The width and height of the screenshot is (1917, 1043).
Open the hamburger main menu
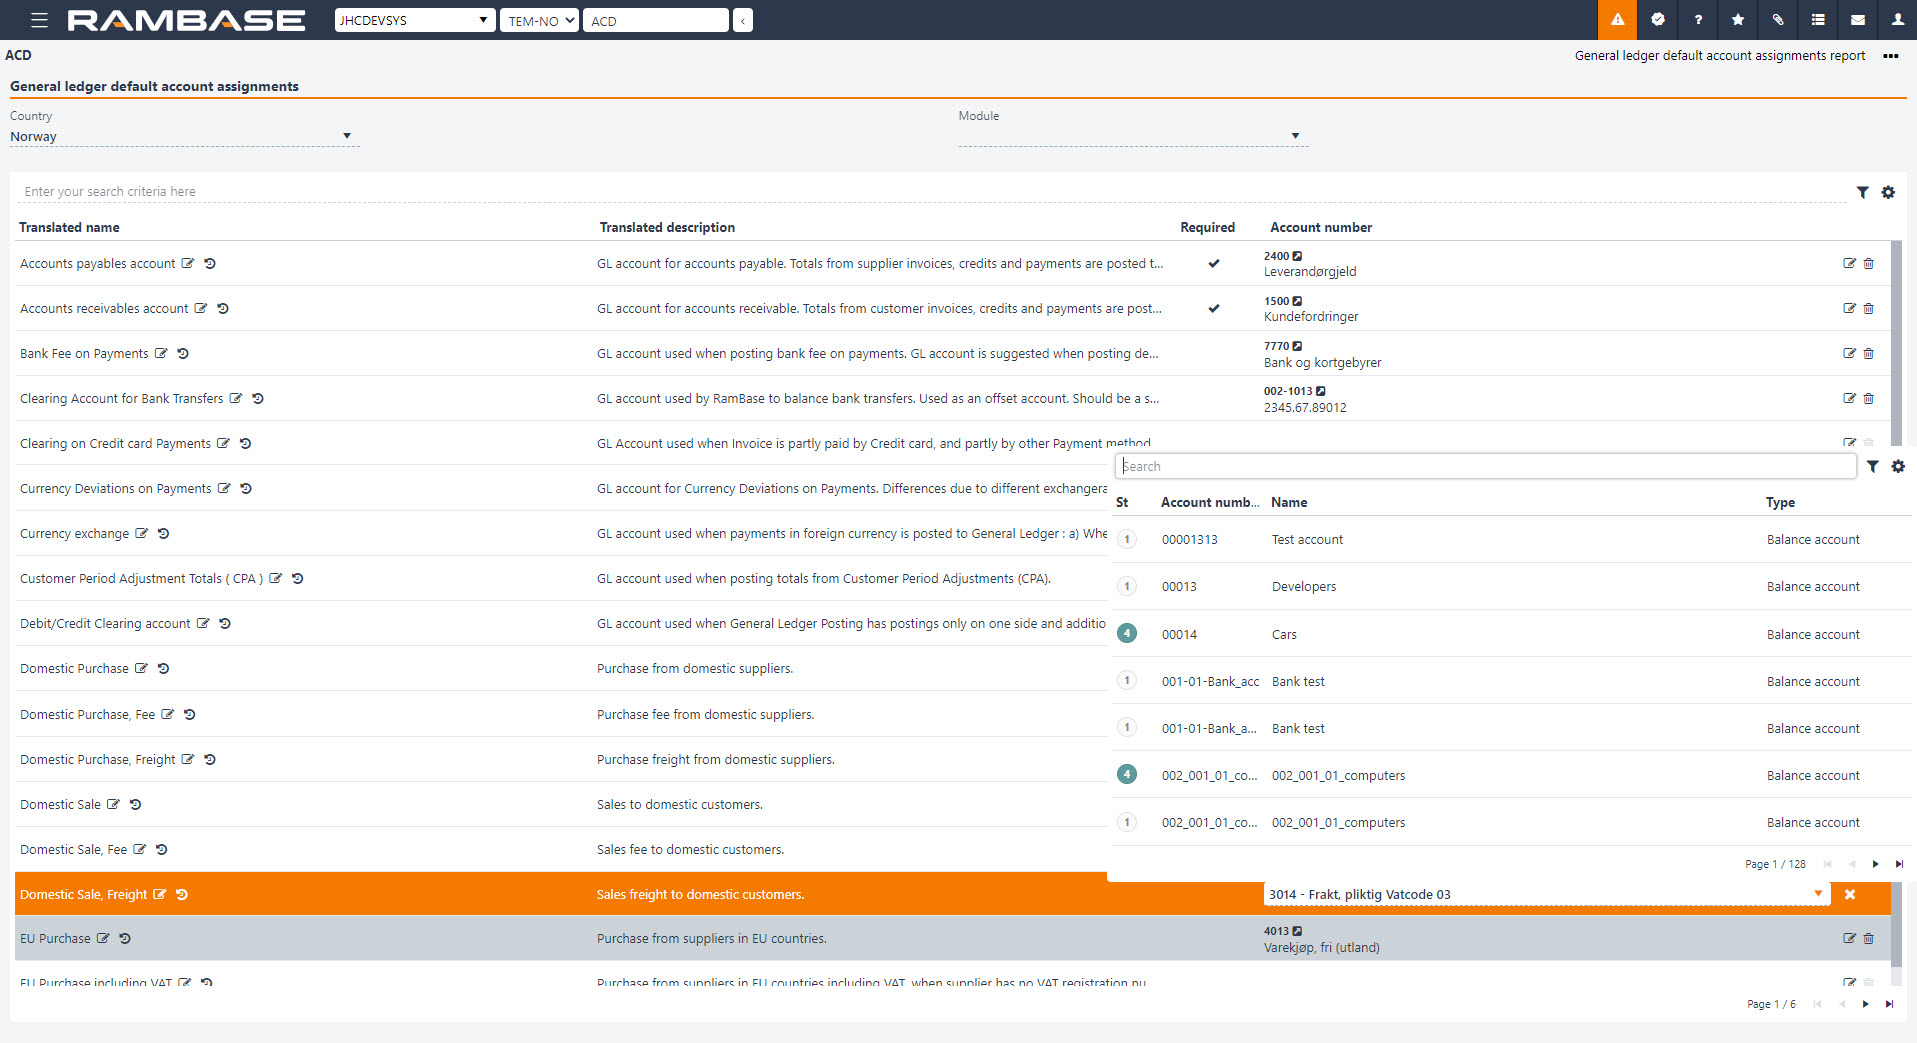pyautogui.click(x=39, y=20)
